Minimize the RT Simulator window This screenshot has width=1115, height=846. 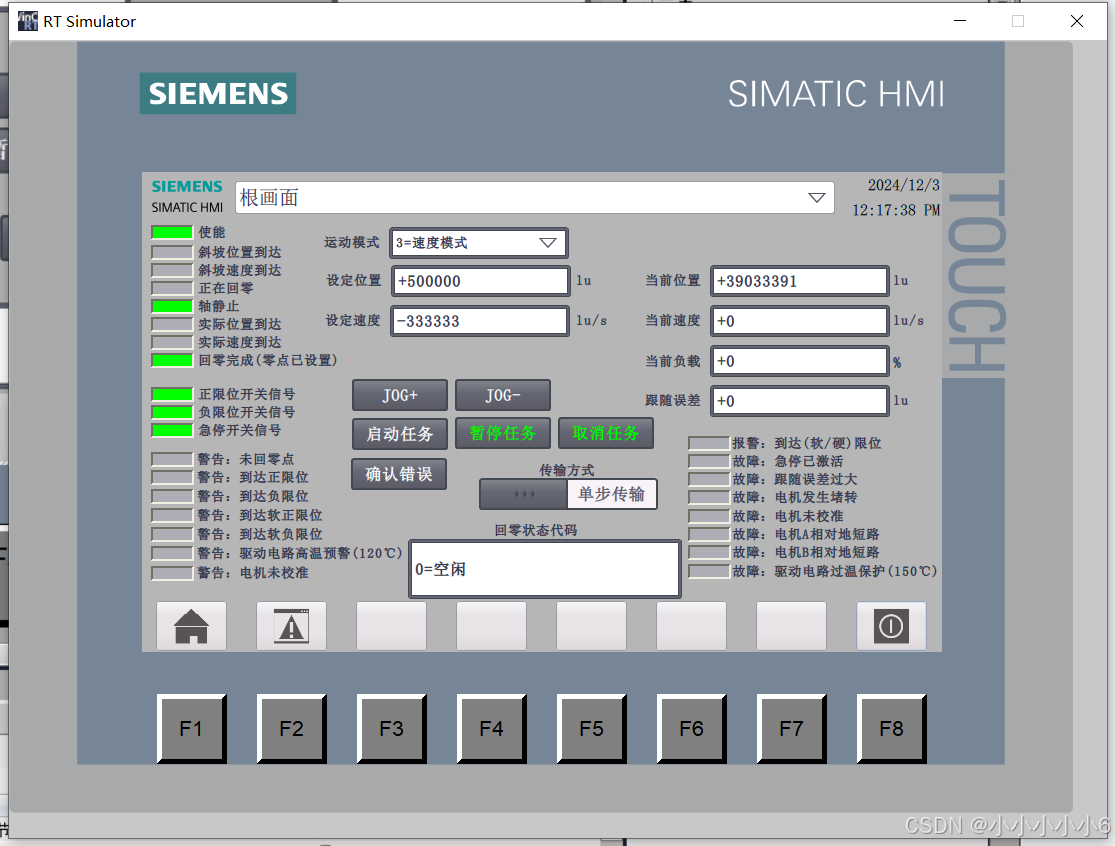pyautogui.click(x=960, y=21)
